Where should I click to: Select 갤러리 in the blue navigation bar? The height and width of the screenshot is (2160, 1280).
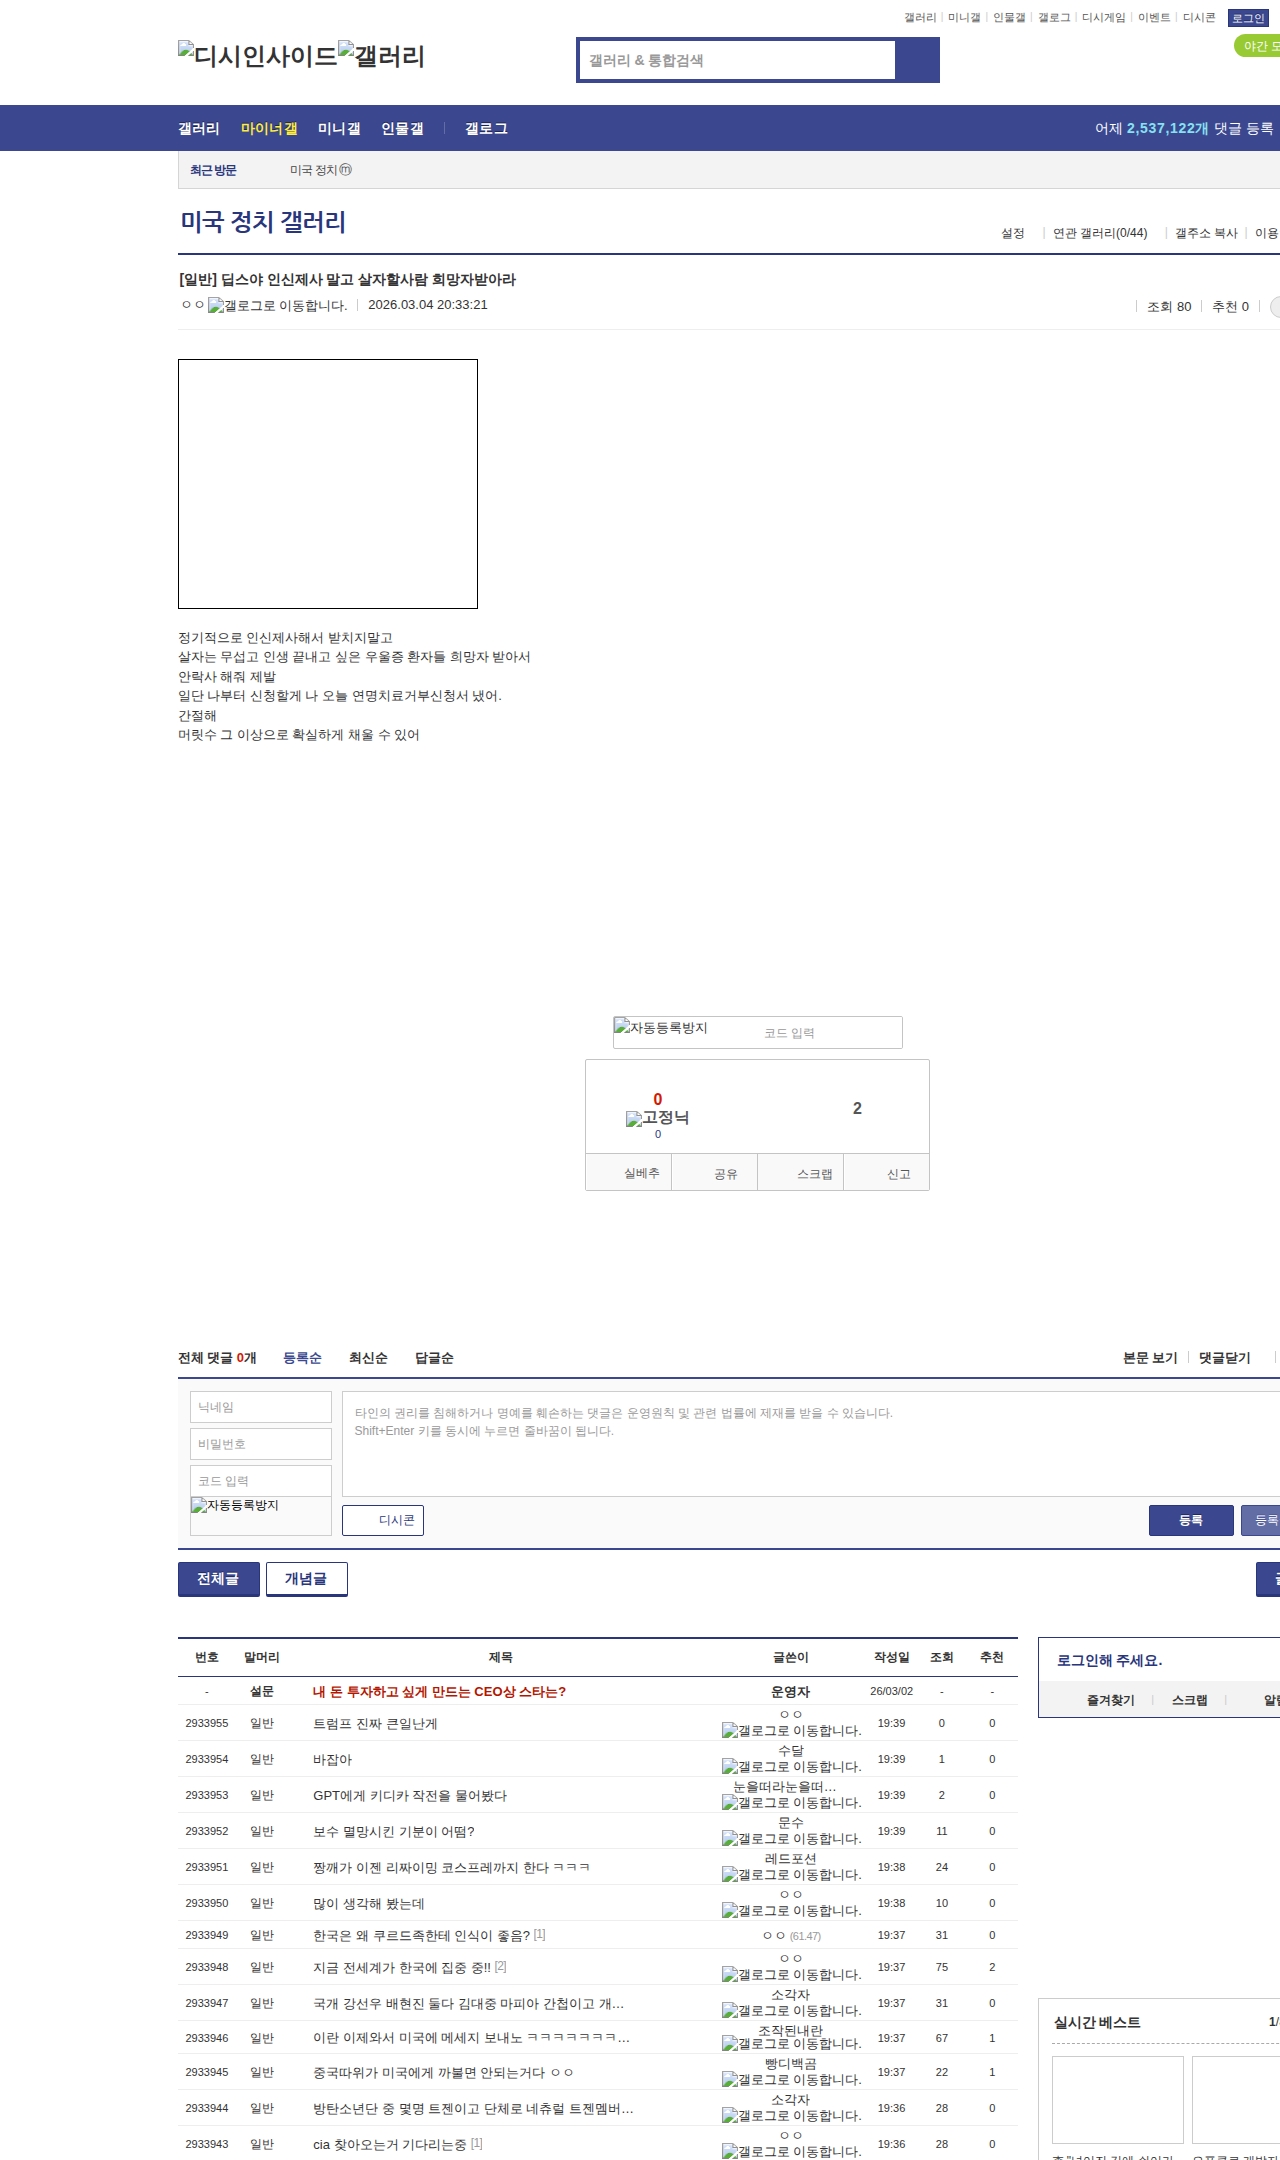point(199,129)
